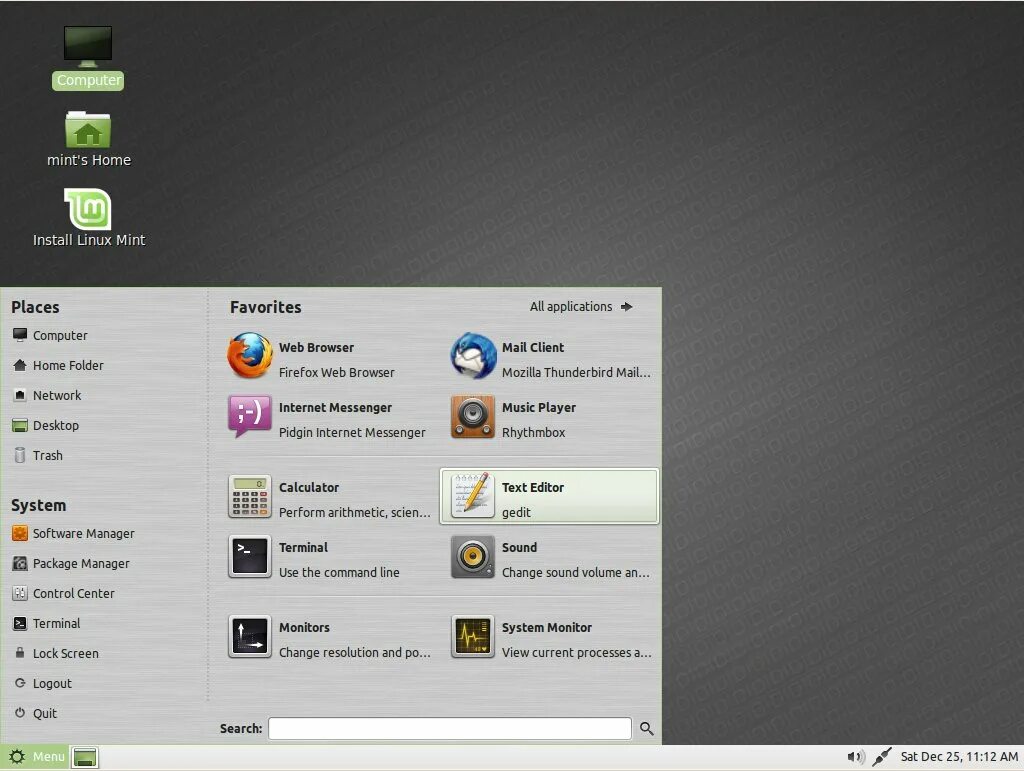Click the network connection tray icon

click(x=882, y=757)
